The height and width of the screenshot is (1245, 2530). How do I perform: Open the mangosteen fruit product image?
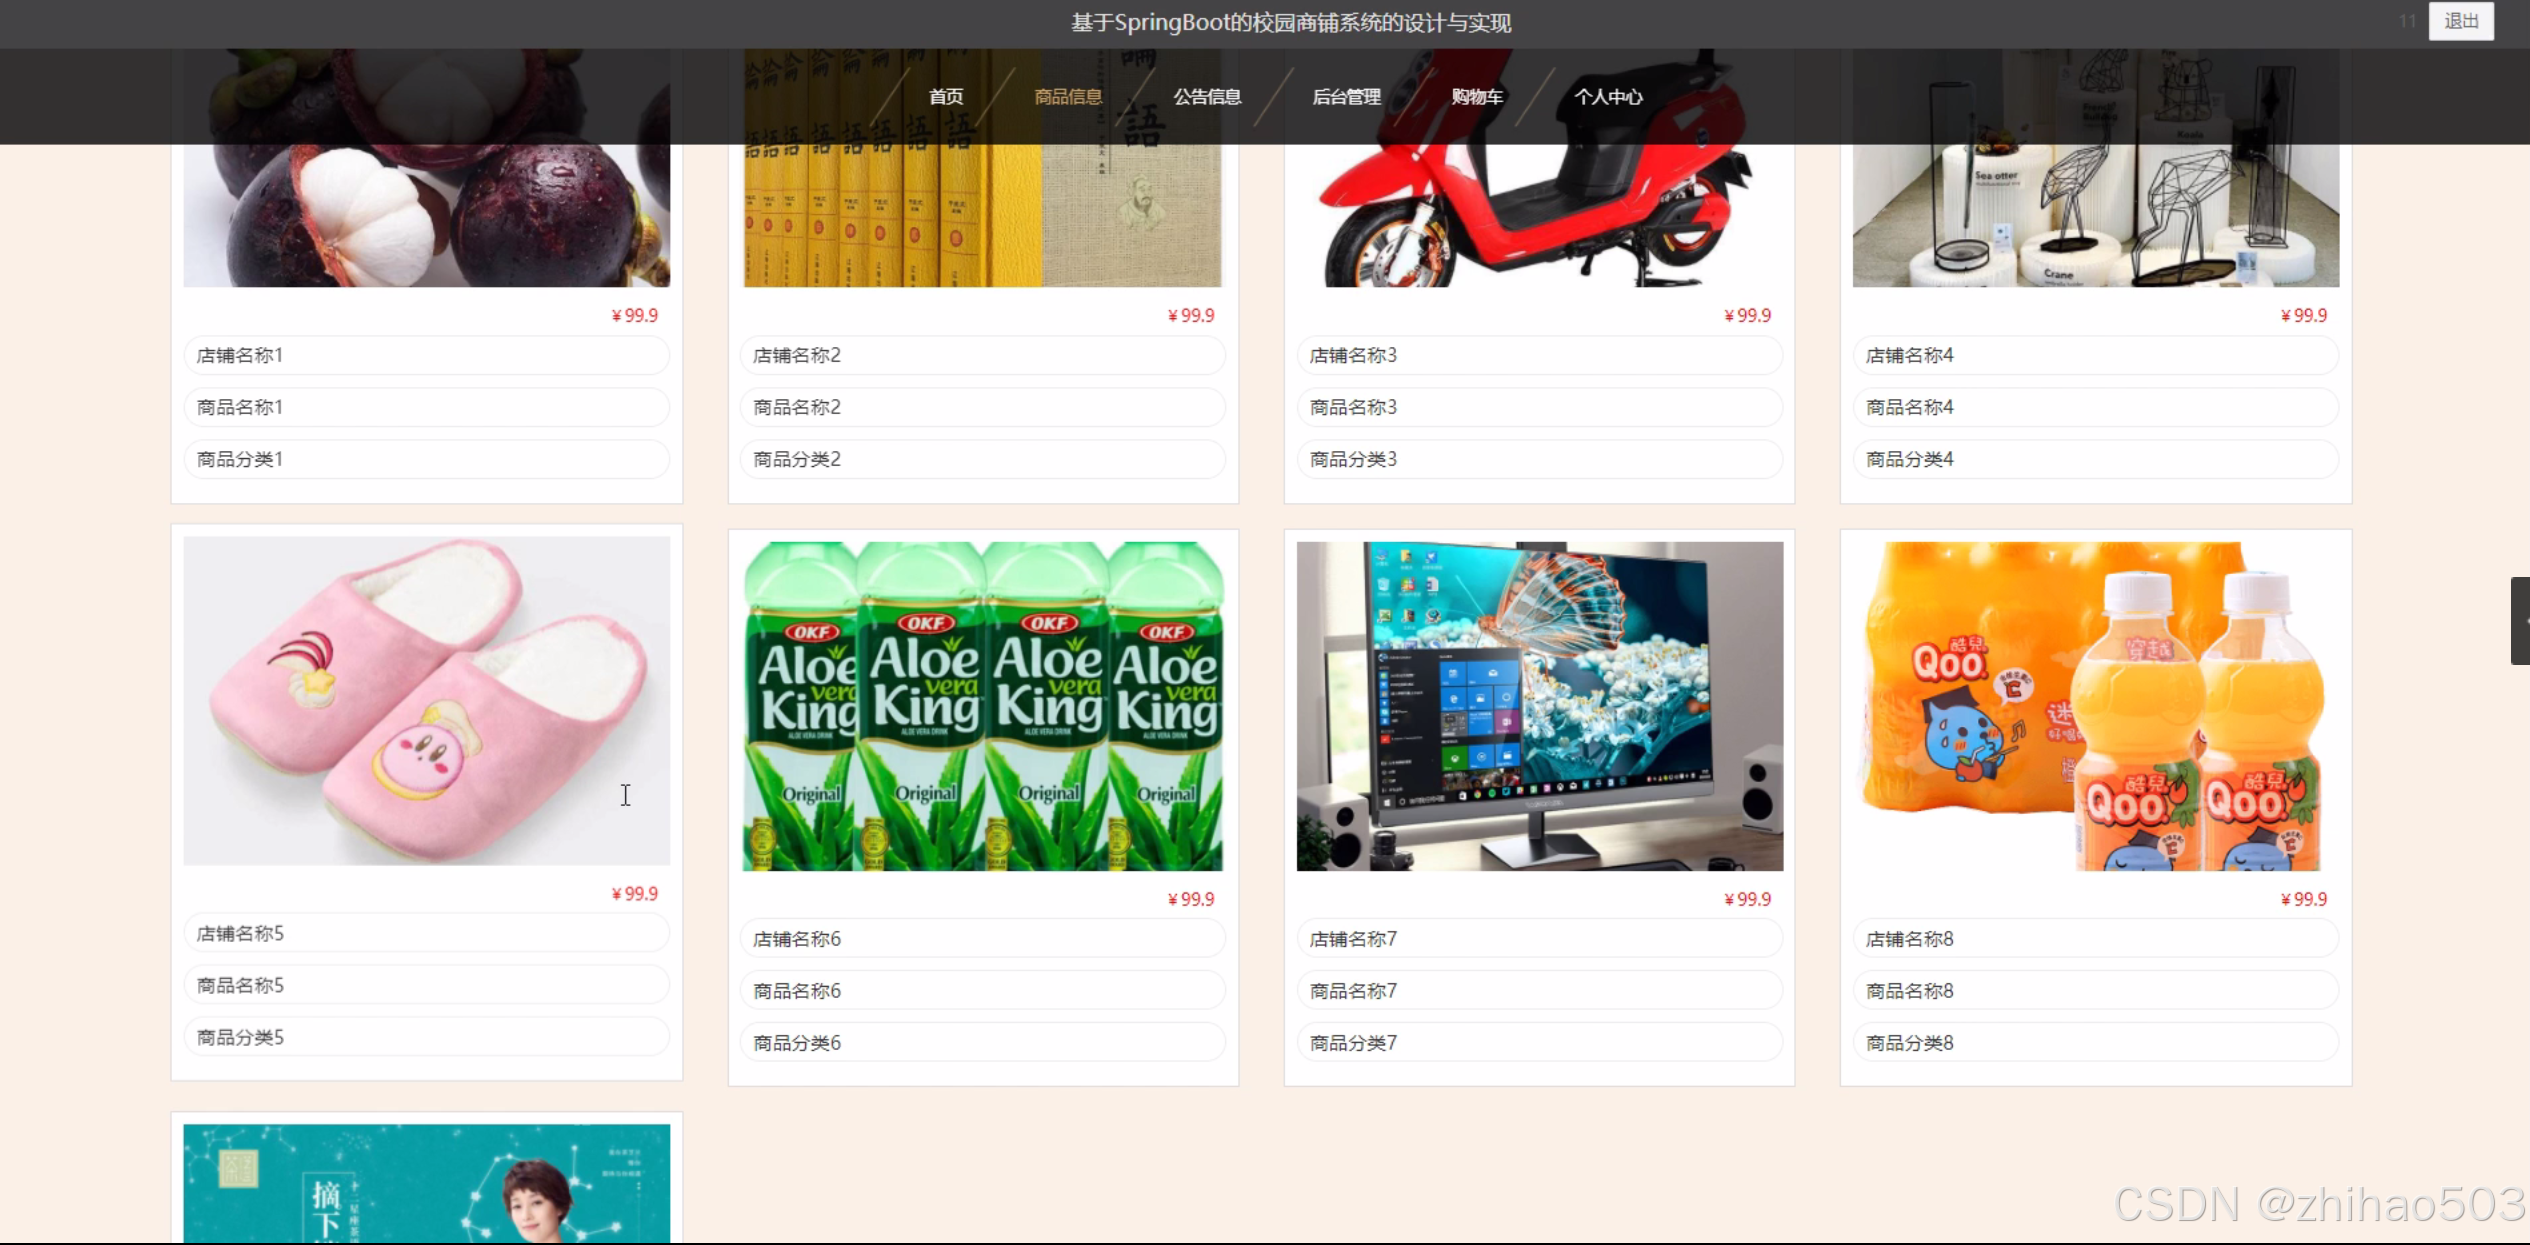[426, 215]
